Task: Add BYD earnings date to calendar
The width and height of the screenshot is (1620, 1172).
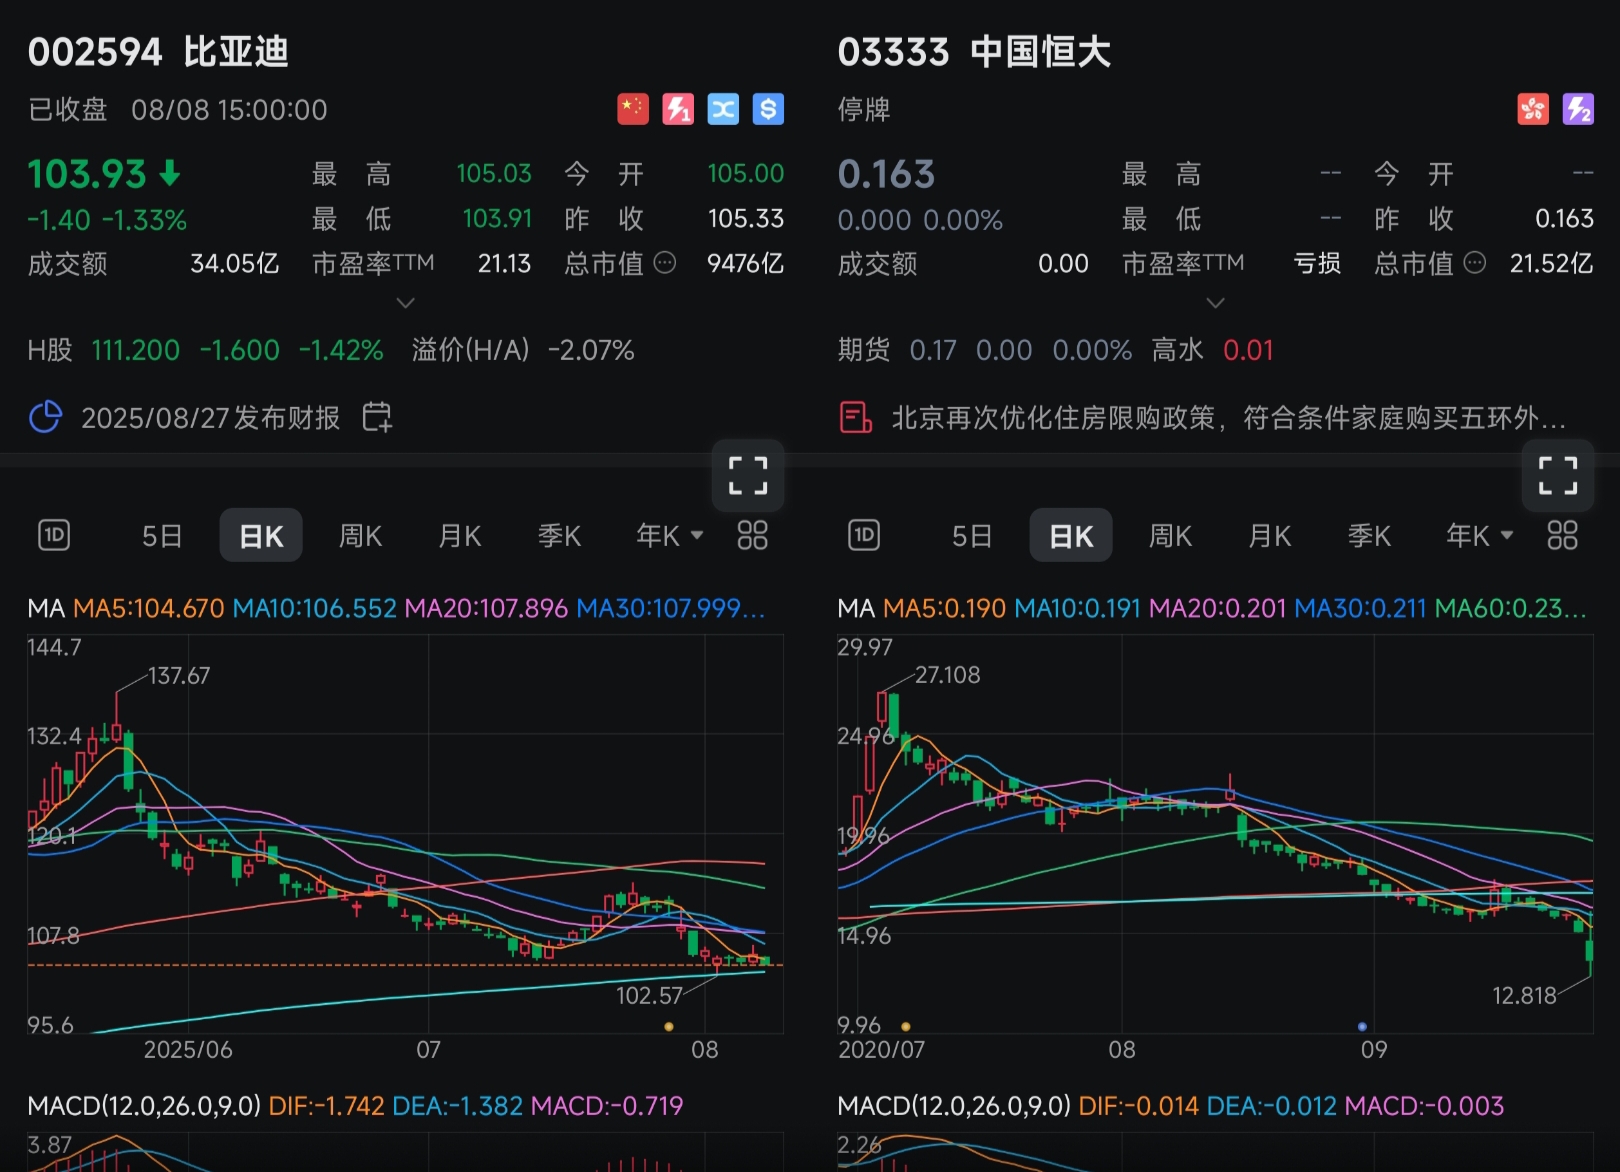Action: pos(377,417)
